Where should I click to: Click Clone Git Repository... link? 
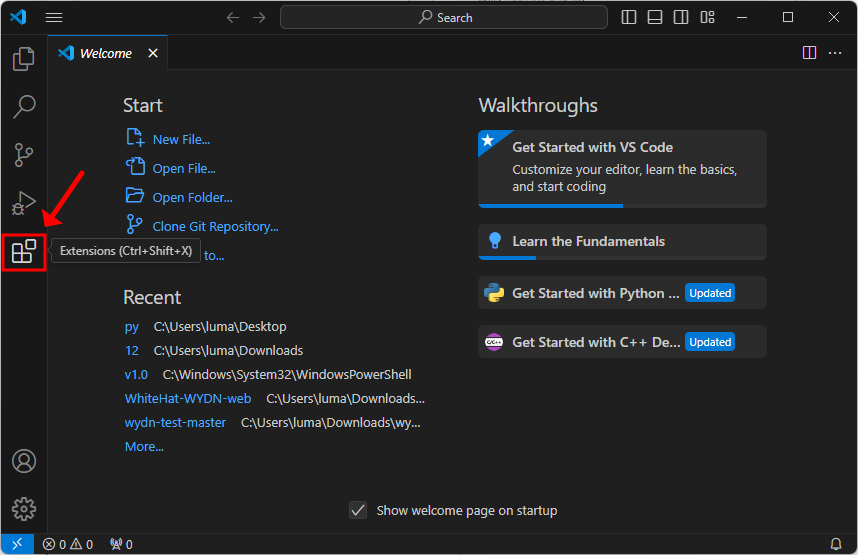(216, 227)
